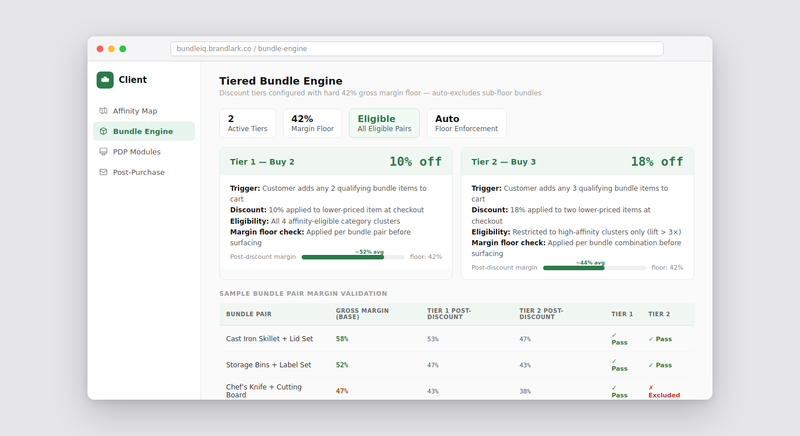Image resolution: width=800 pixels, height=436 pixels.
Task: Click the Gross Margin (Base) column header
Action: pyautogui.click(x=362, y=314)
